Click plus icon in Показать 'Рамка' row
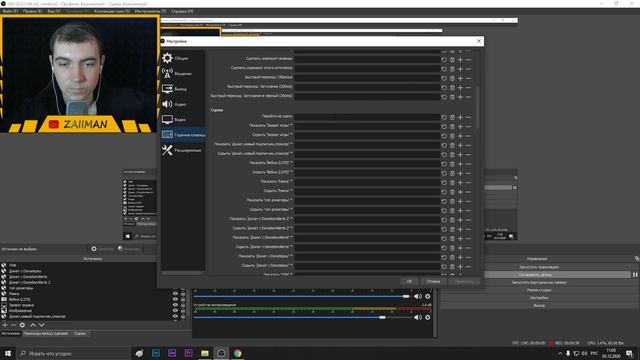Viewport: 640px width, 360px height. (460, 182)
